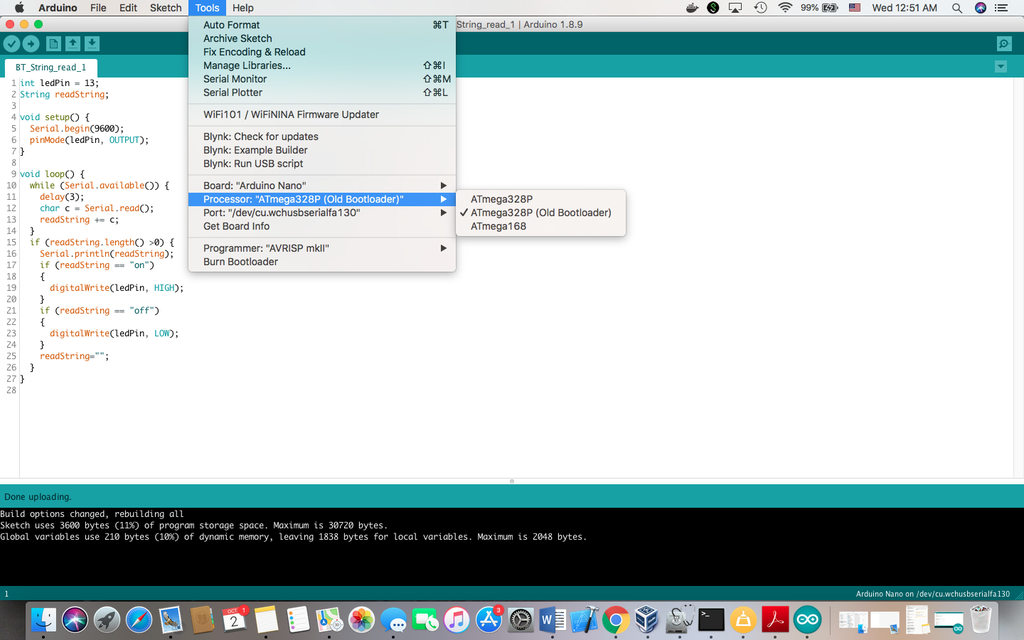1024x640 pixels.
Task: Click the US flag input source icon
Action: (x=854, y=8)
